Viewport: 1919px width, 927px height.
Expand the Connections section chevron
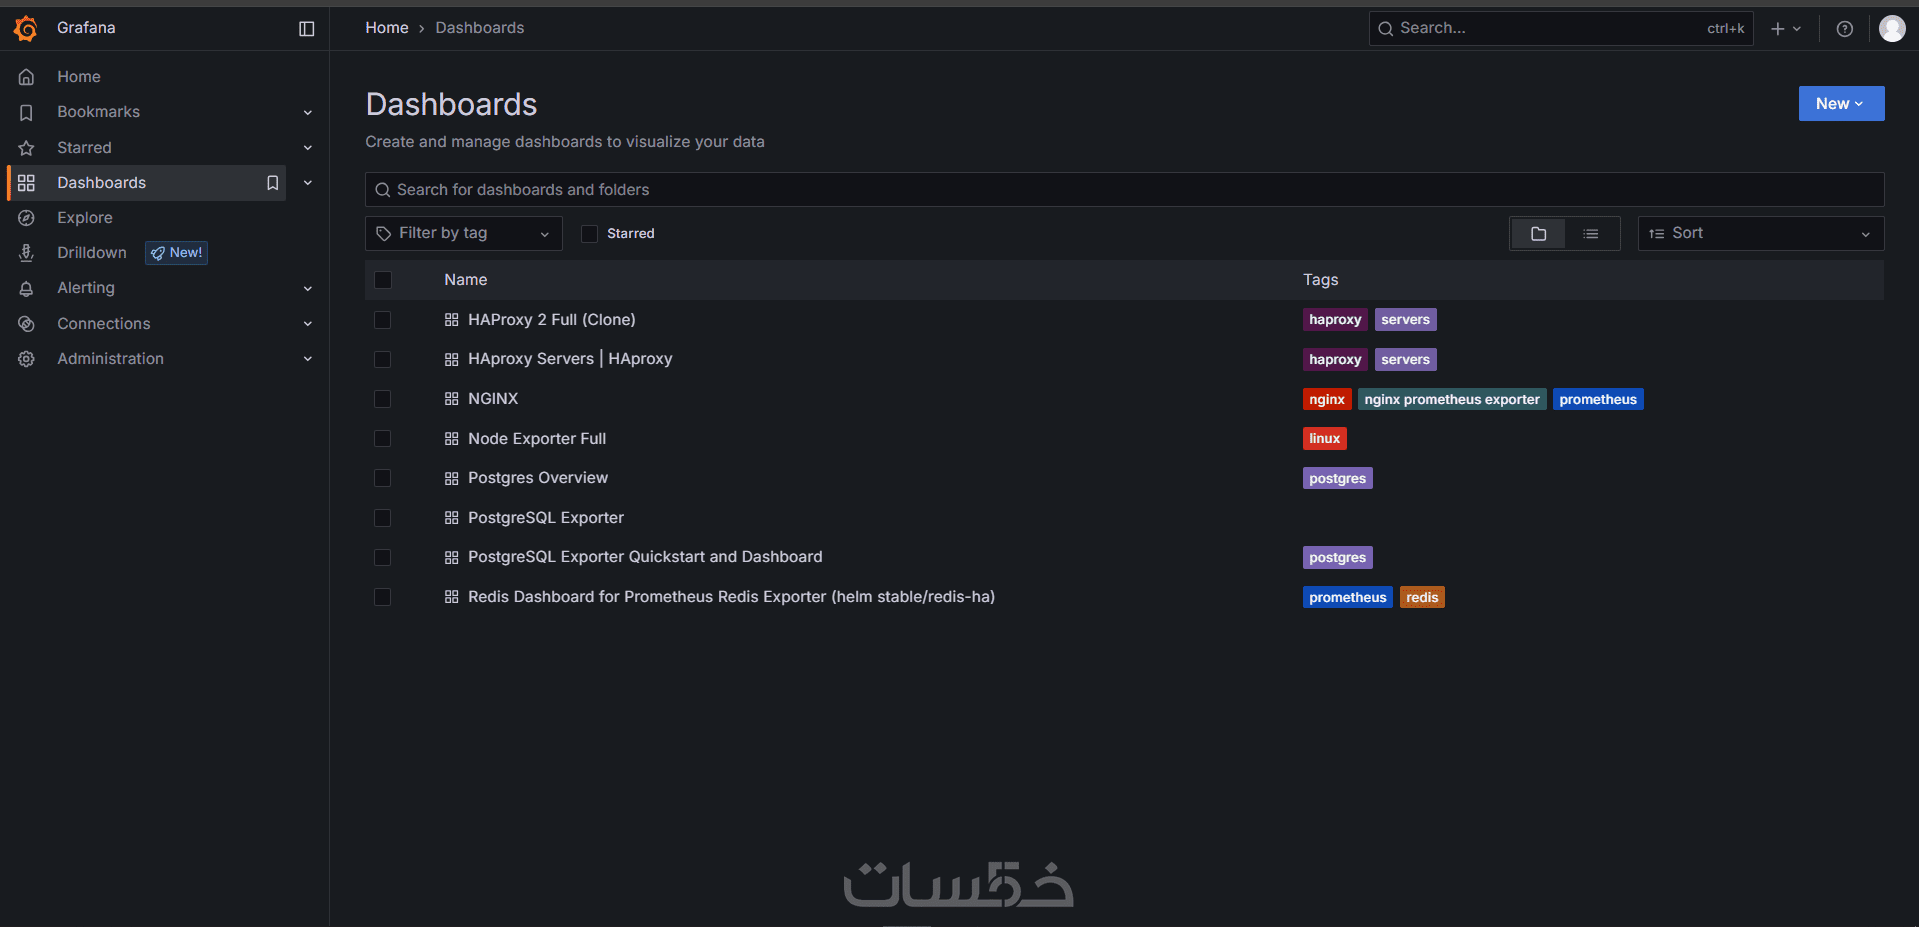(x=308, y=324)
